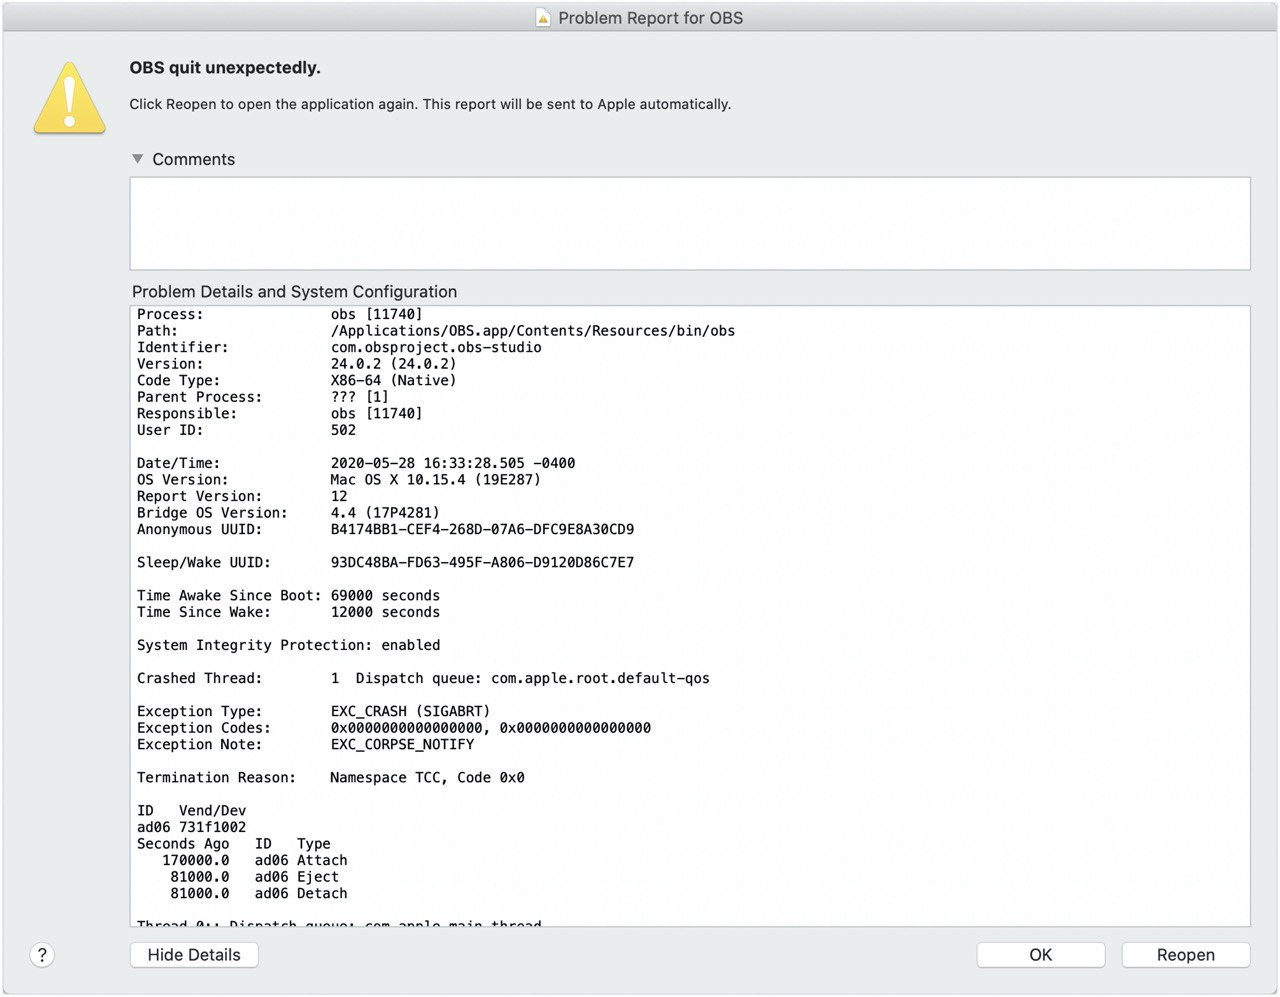Hide the problem report details
Screen dimensions: 1280x997
click(194, 955)
